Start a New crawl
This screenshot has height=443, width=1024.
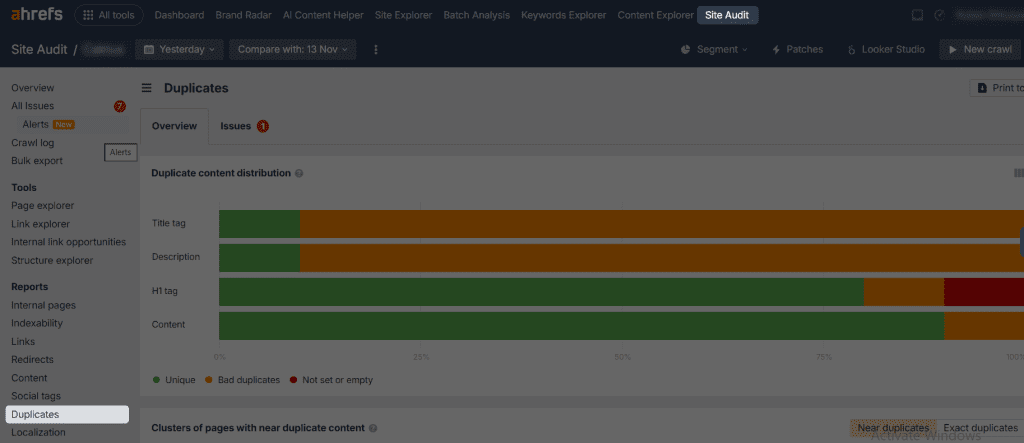point(981,50)
